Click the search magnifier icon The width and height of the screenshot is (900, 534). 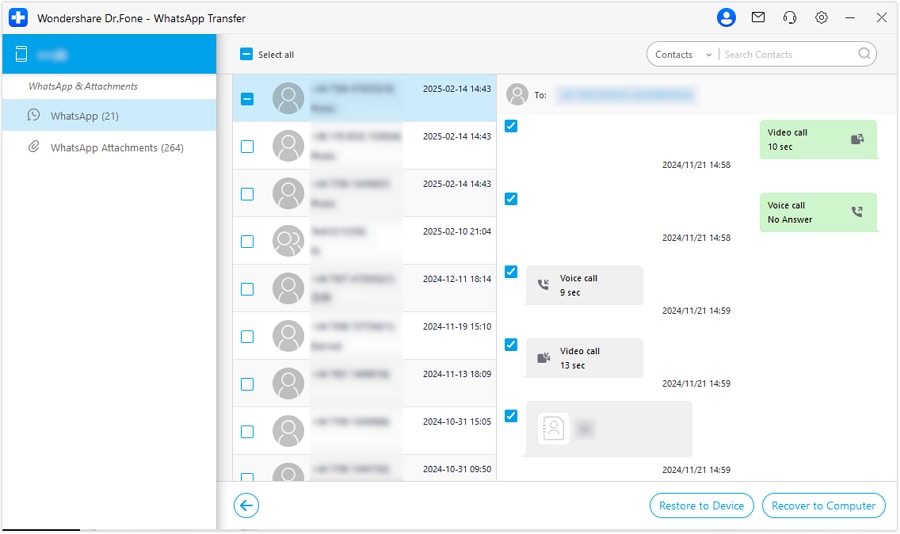pyautogui.click(x=864, y=54)
